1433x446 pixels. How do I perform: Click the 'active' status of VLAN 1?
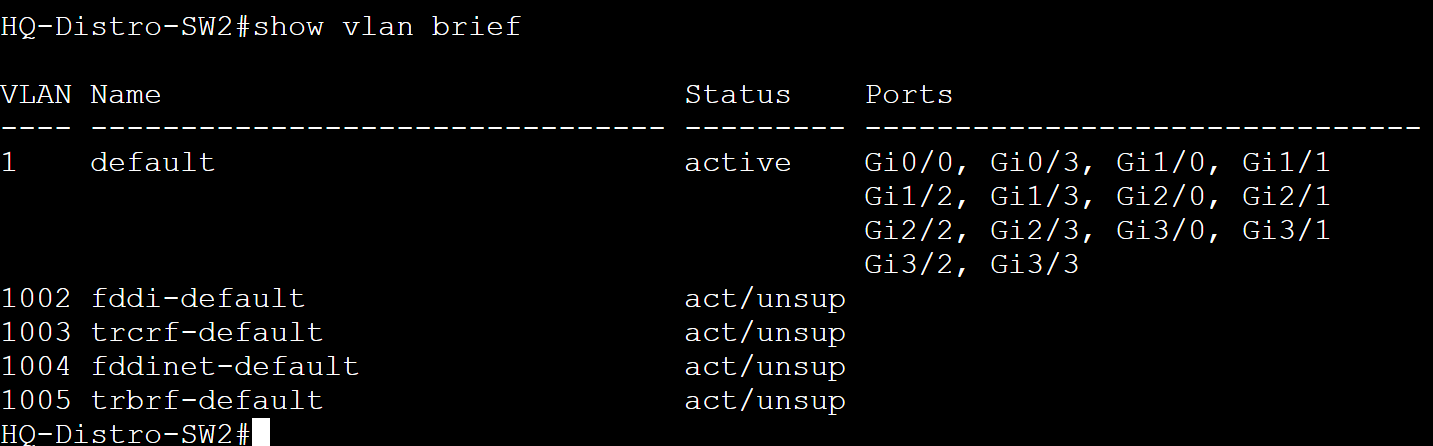[x=738, y=162]
